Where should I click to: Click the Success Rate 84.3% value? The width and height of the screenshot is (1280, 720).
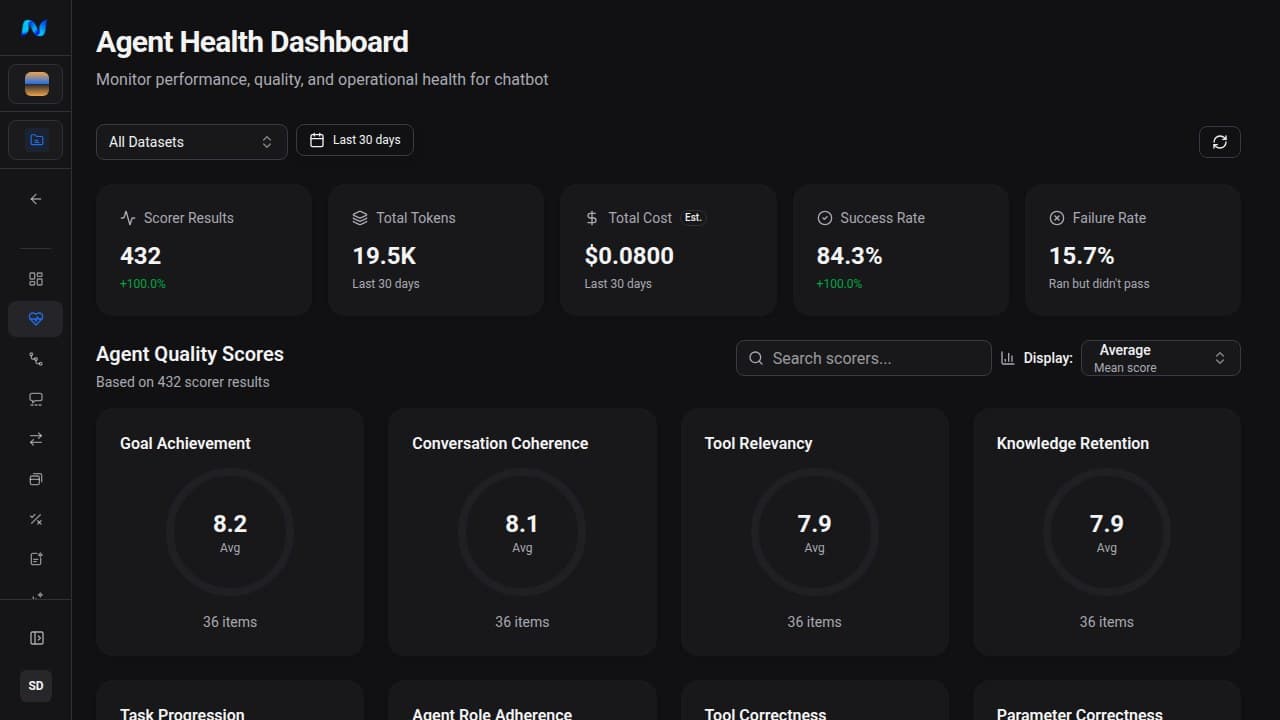coord(849,256)
